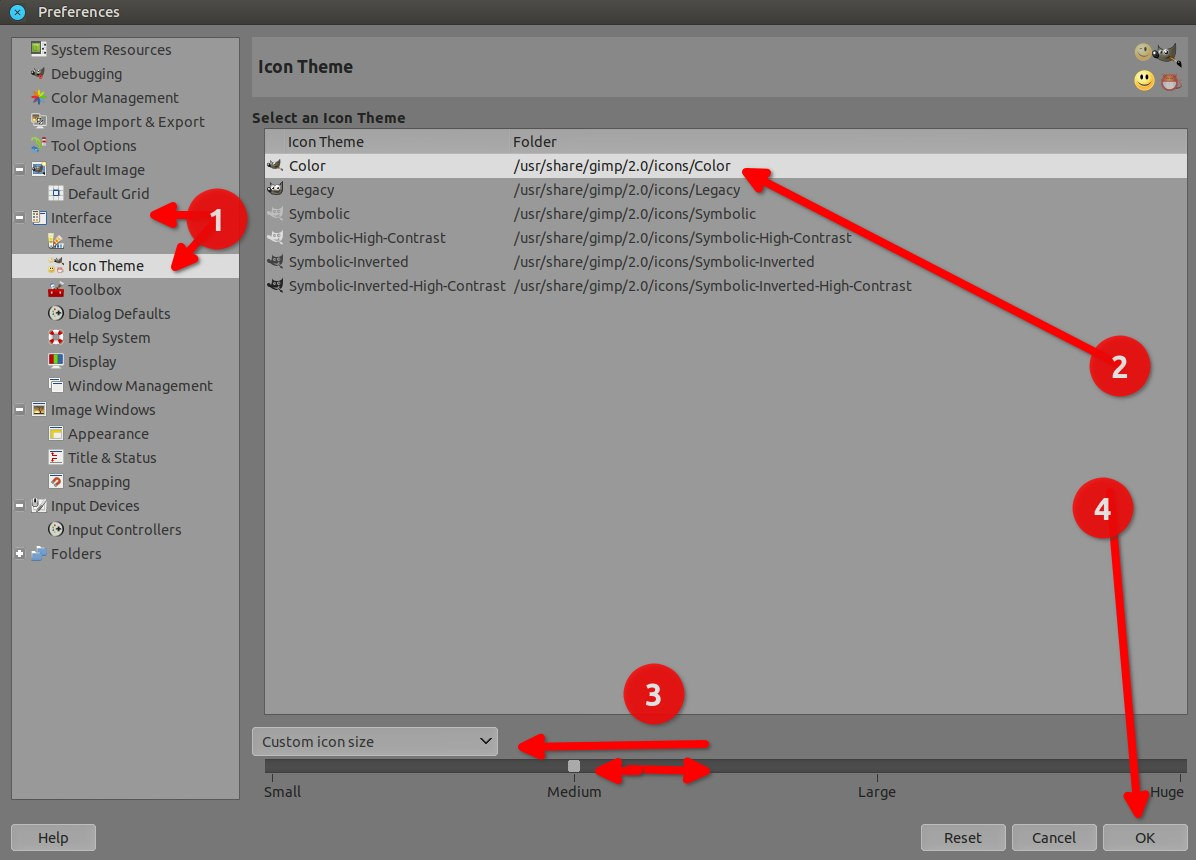Click the System Resources icon in sidebar
This screenshot has width=1196, height=860.
coord(38,49)
